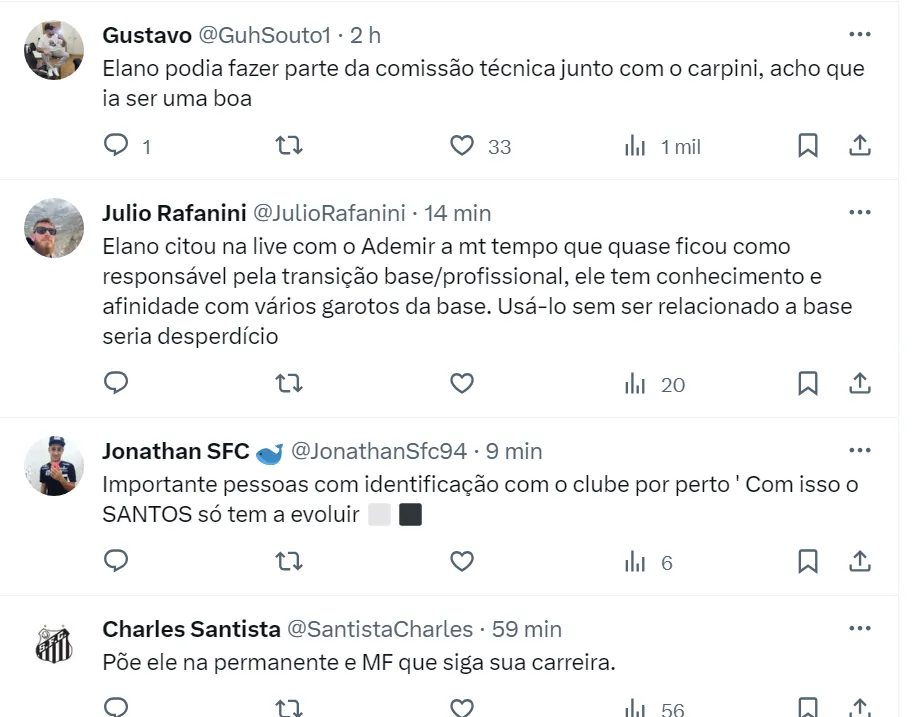Retweet Gustavo's post about Elano

point(288,146)
